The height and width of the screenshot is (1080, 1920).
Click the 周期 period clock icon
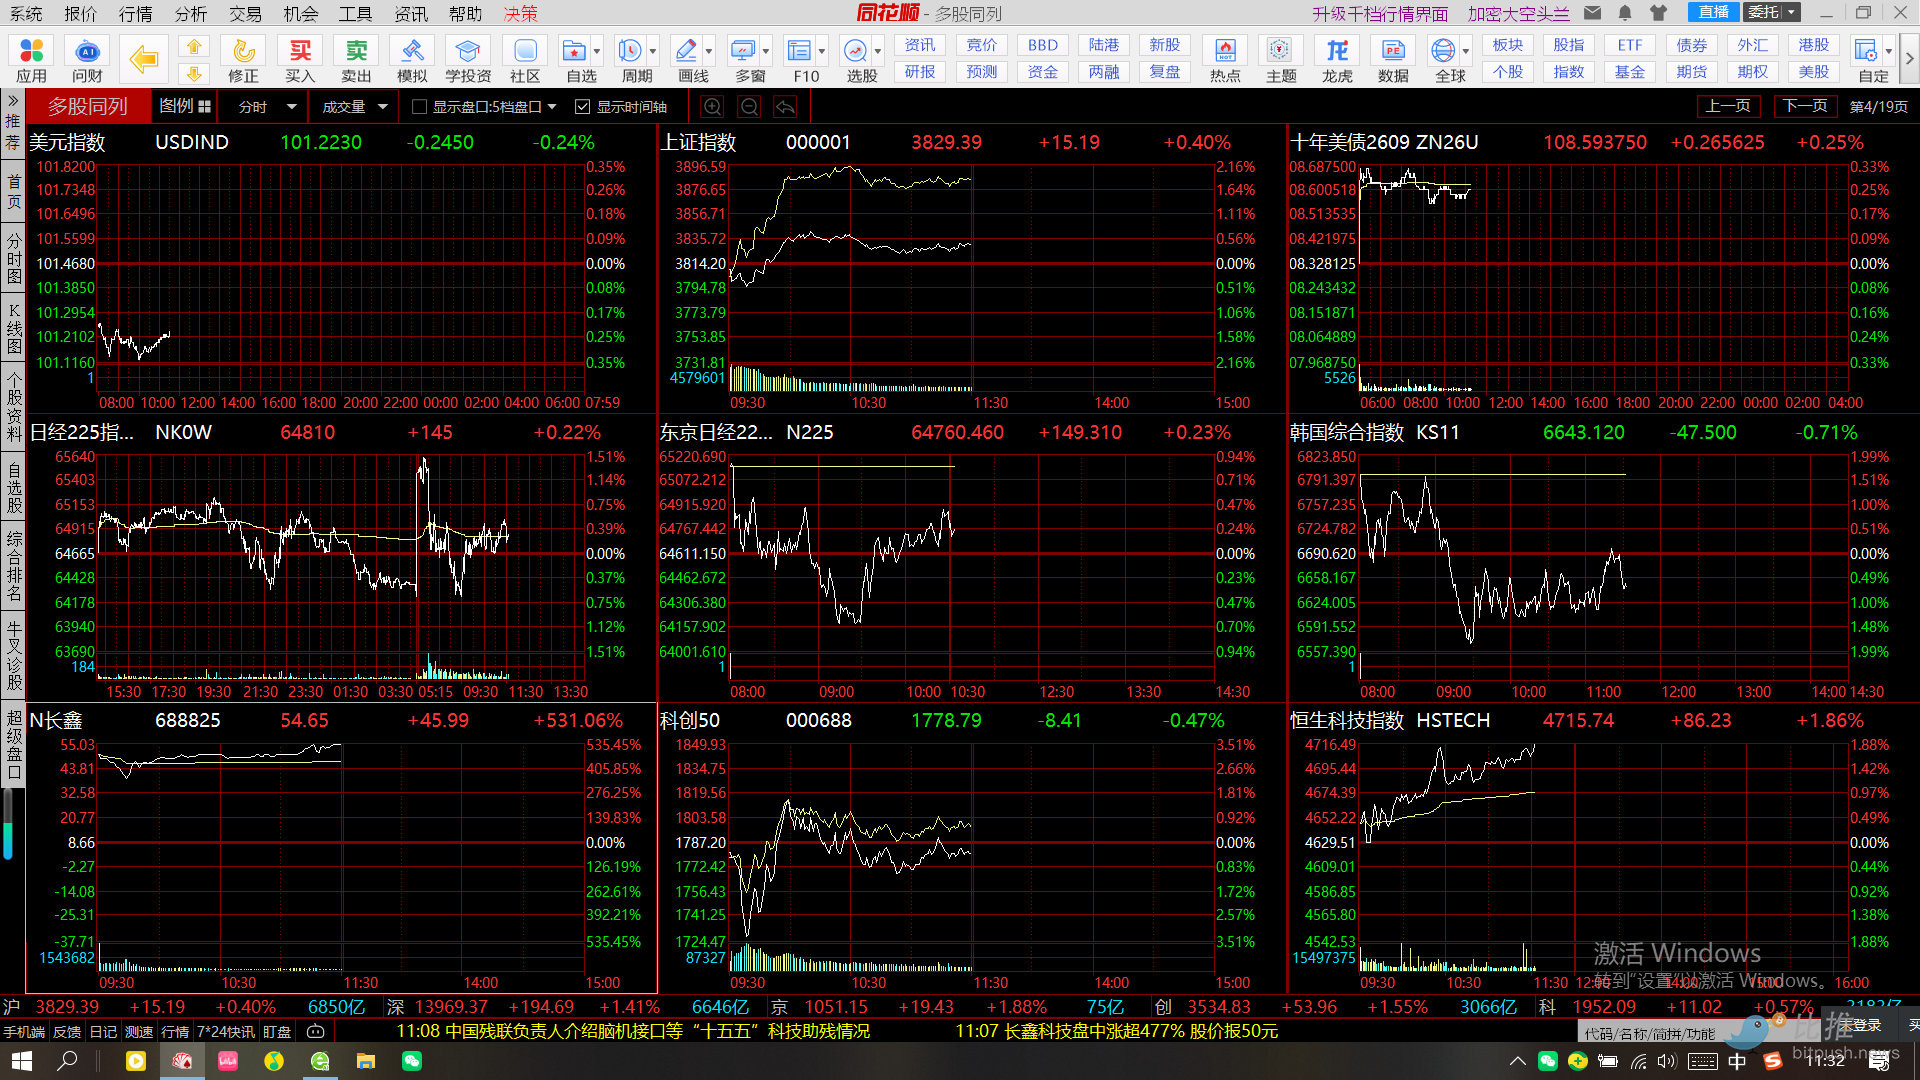tap(631, 59)
